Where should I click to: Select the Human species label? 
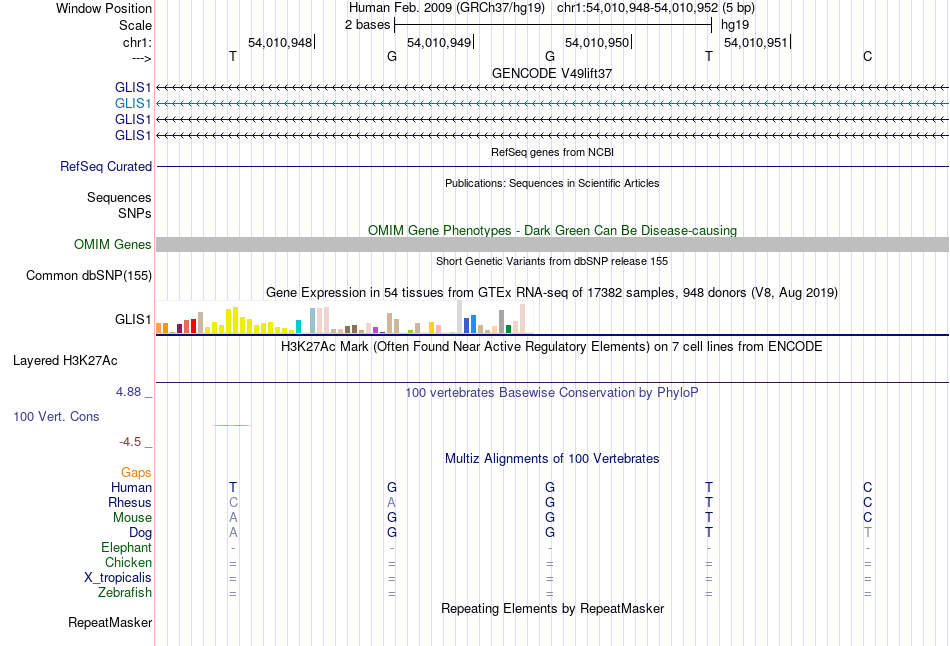coord(131,488)
